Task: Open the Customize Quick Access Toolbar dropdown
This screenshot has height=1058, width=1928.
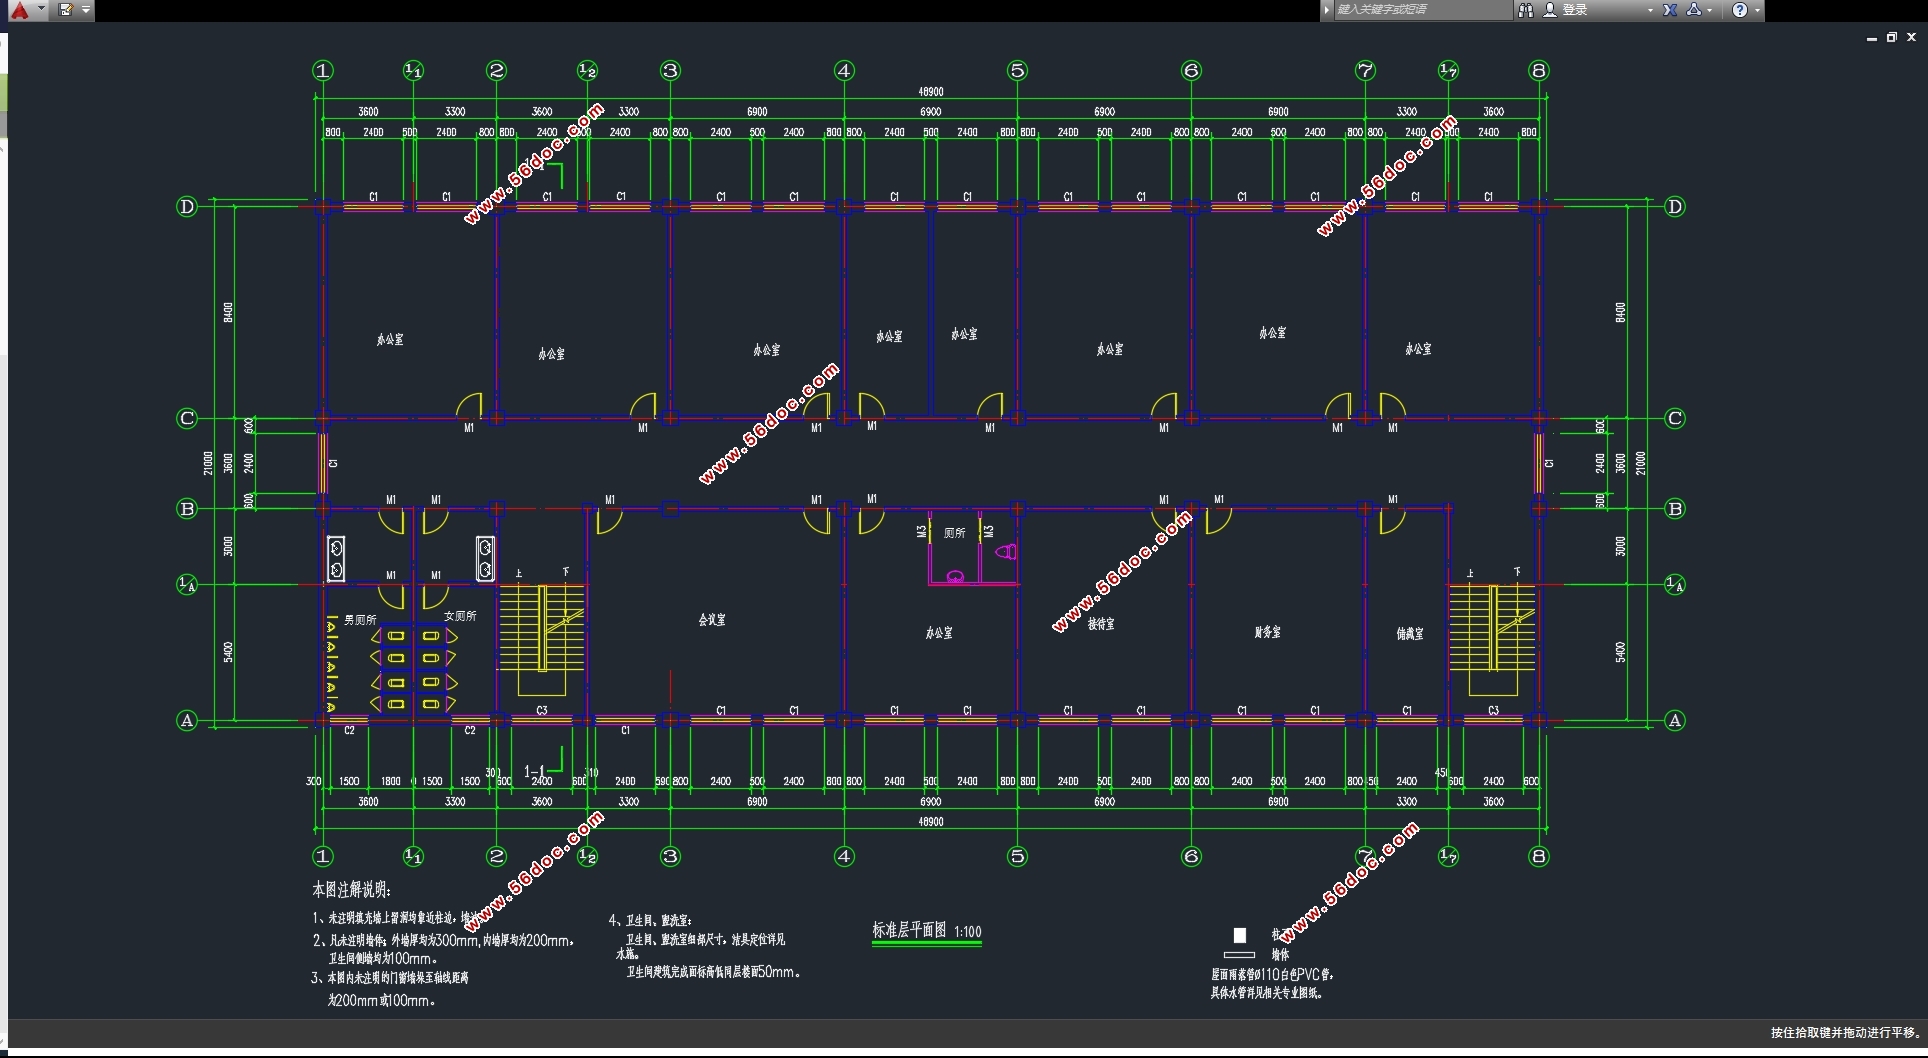Action: click(x=86, y=10)
